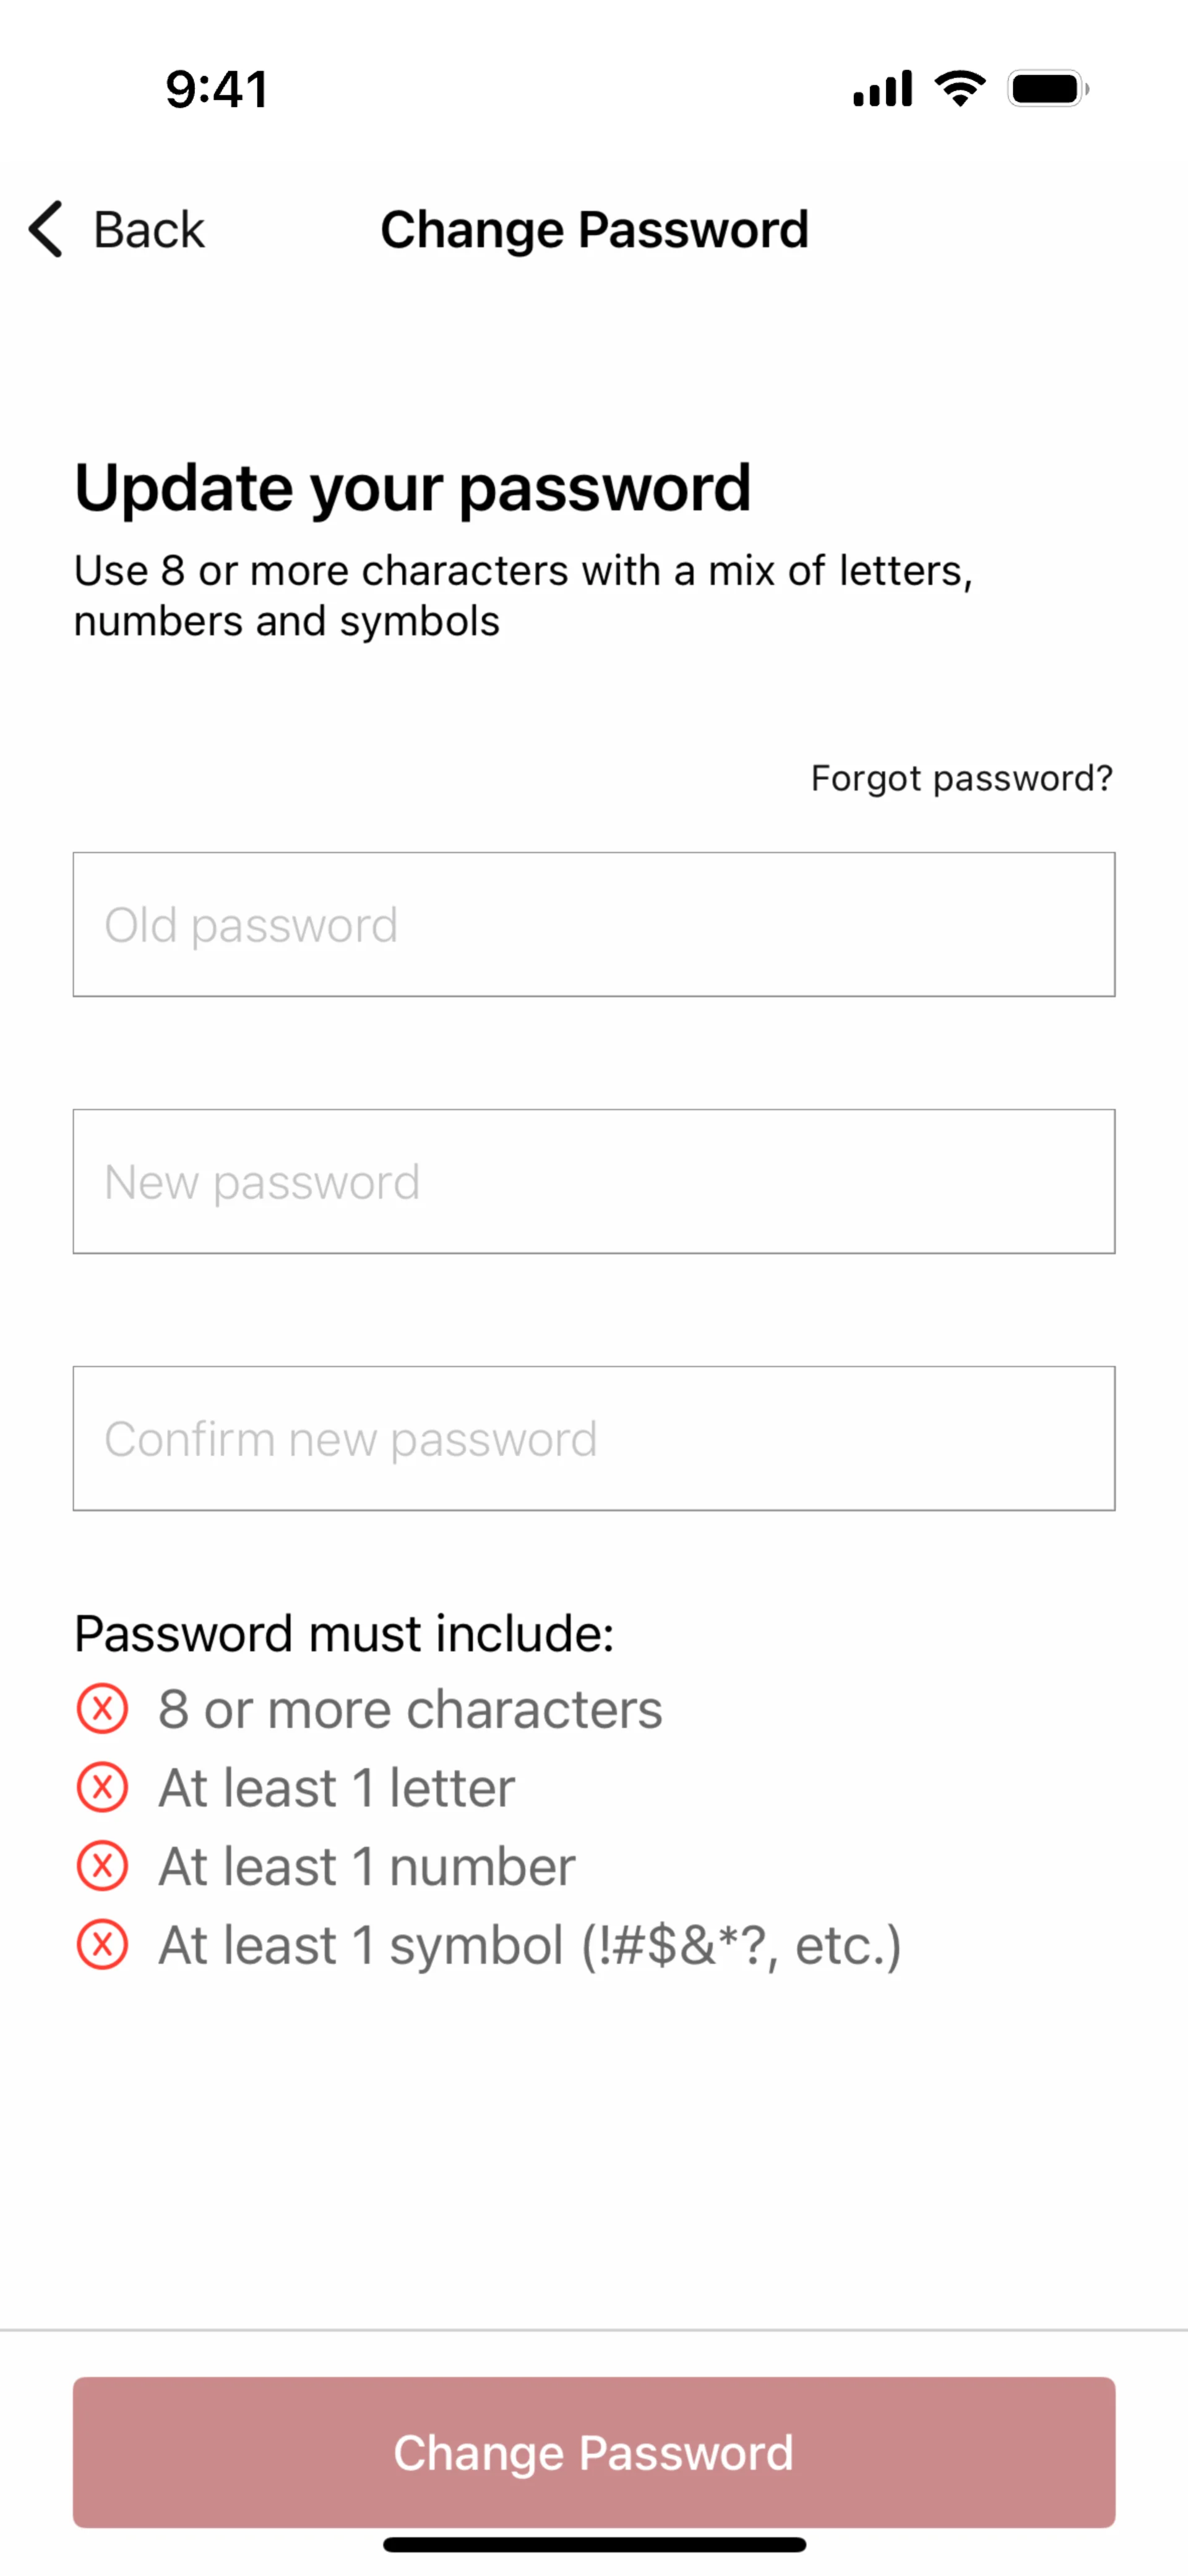The height and width of the screenshot is (2576, 1188).
Task: Click the "Back" text label
Action: tap(148, 230)
